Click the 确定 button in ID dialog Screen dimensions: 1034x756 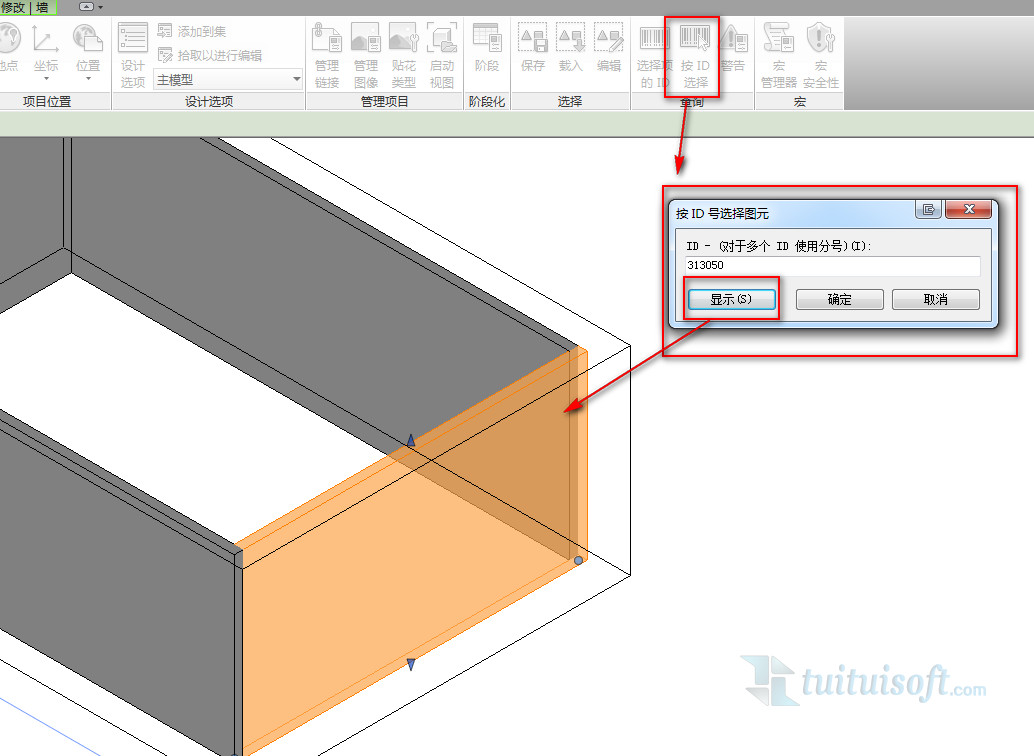coord(839,299)
